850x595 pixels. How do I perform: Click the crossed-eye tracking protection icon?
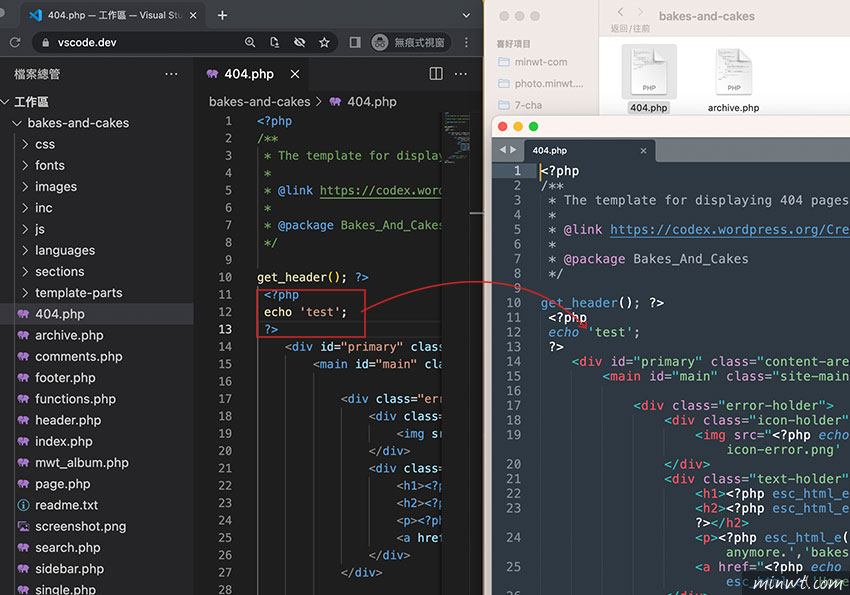pos(299,42)
